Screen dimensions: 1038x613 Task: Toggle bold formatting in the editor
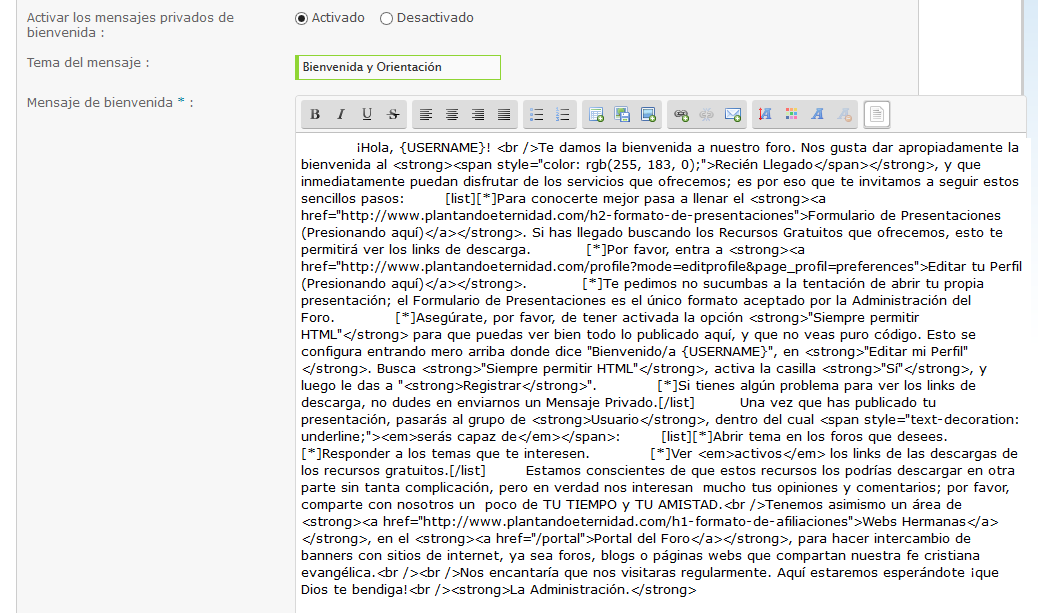pos(315,115)
